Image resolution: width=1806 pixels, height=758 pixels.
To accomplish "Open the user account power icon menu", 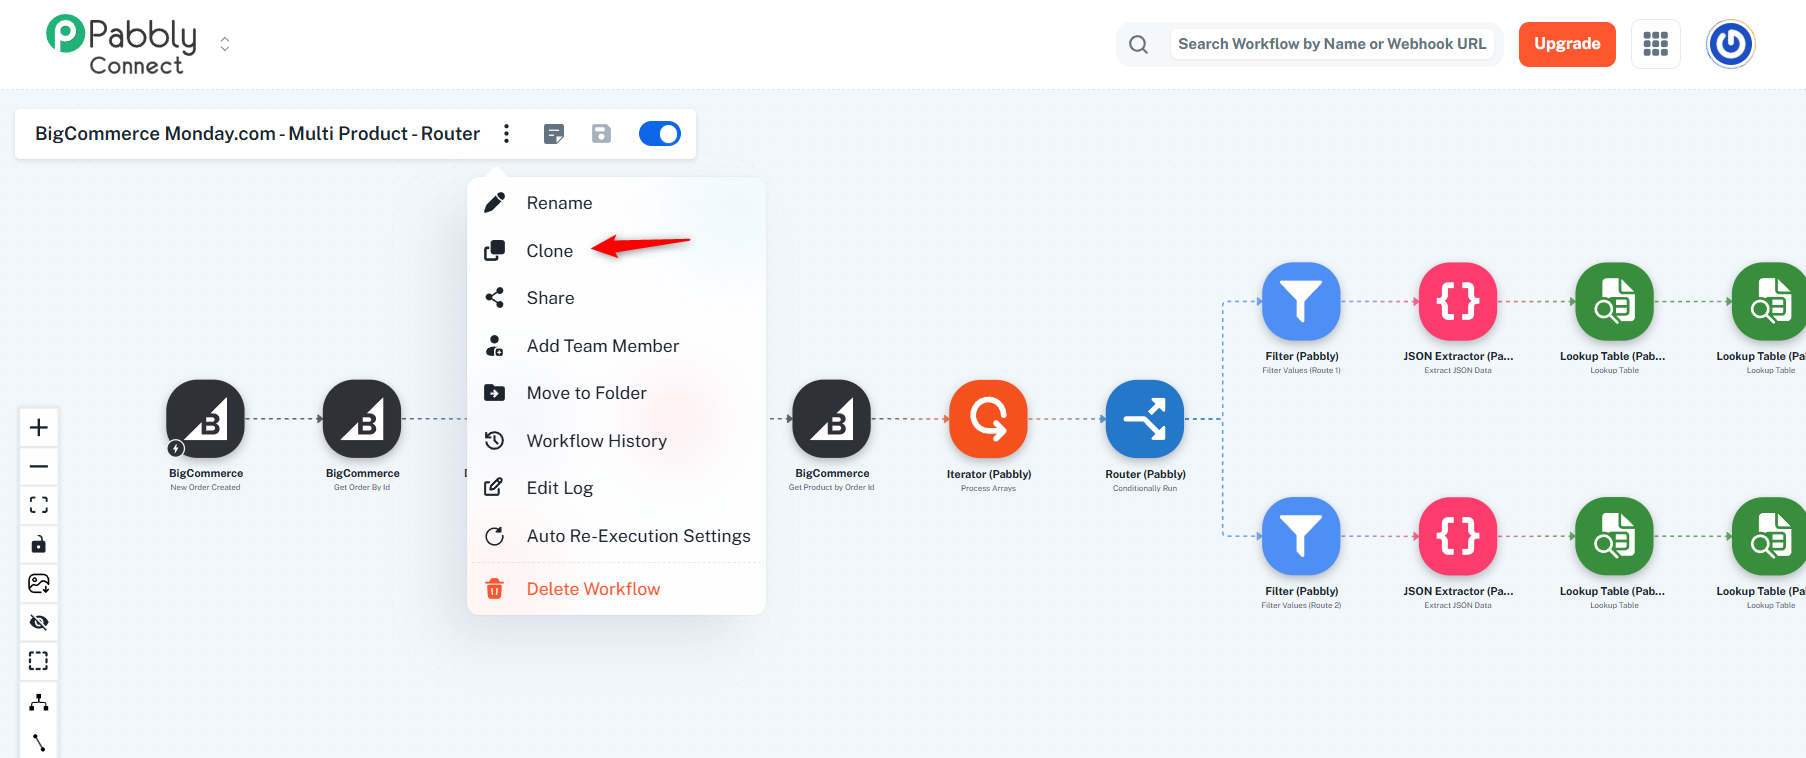I will coord(1730,44).
